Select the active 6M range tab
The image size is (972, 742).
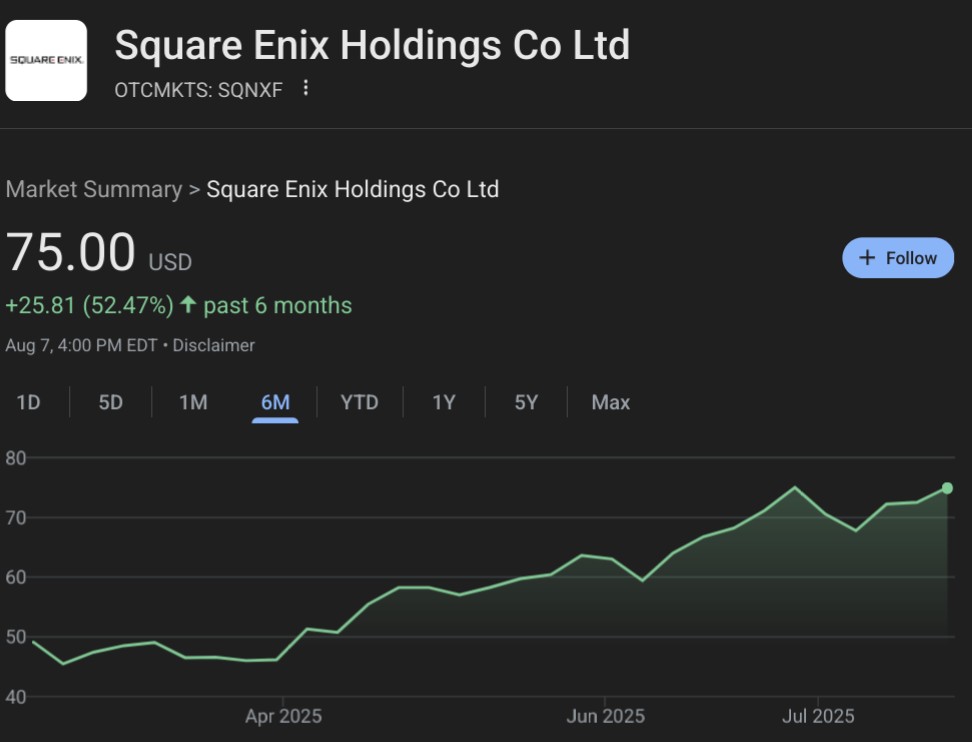(x=275, y=403)
